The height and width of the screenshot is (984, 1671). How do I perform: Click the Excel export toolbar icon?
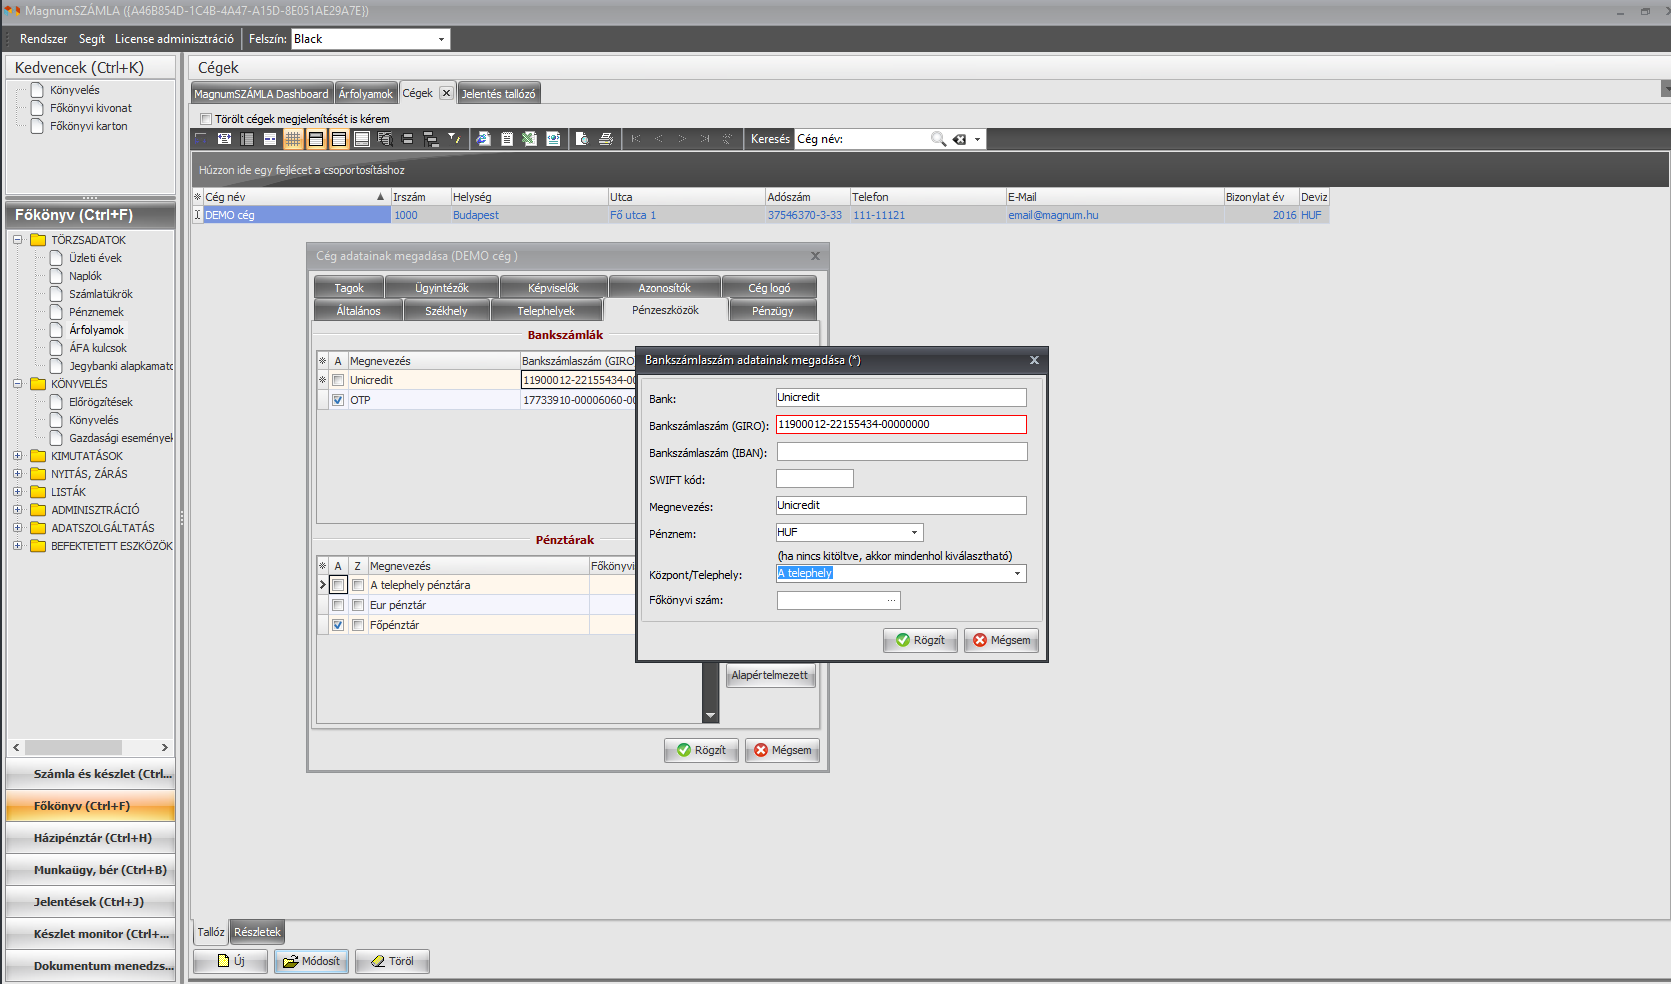[x=530, y=139]
